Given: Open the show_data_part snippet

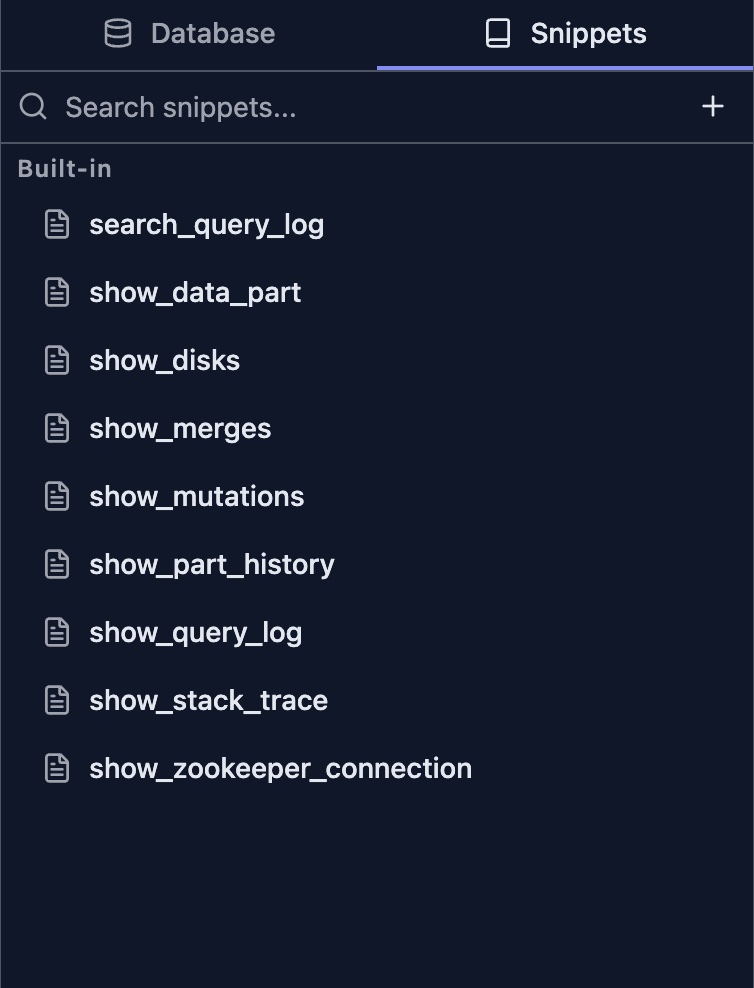Looking at the screenshot, I should coord(195,292).
